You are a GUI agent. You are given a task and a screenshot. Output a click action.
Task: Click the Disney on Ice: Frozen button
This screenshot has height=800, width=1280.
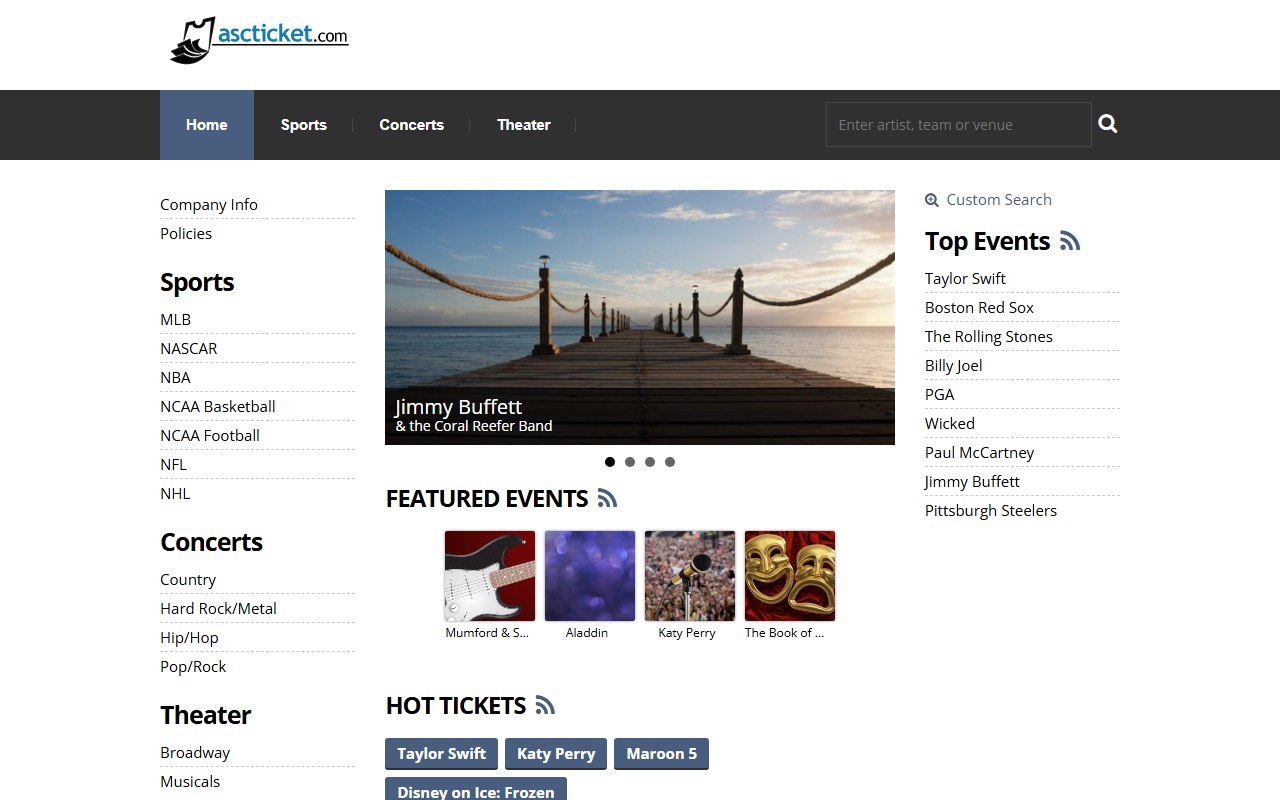(x=476, y=789)
